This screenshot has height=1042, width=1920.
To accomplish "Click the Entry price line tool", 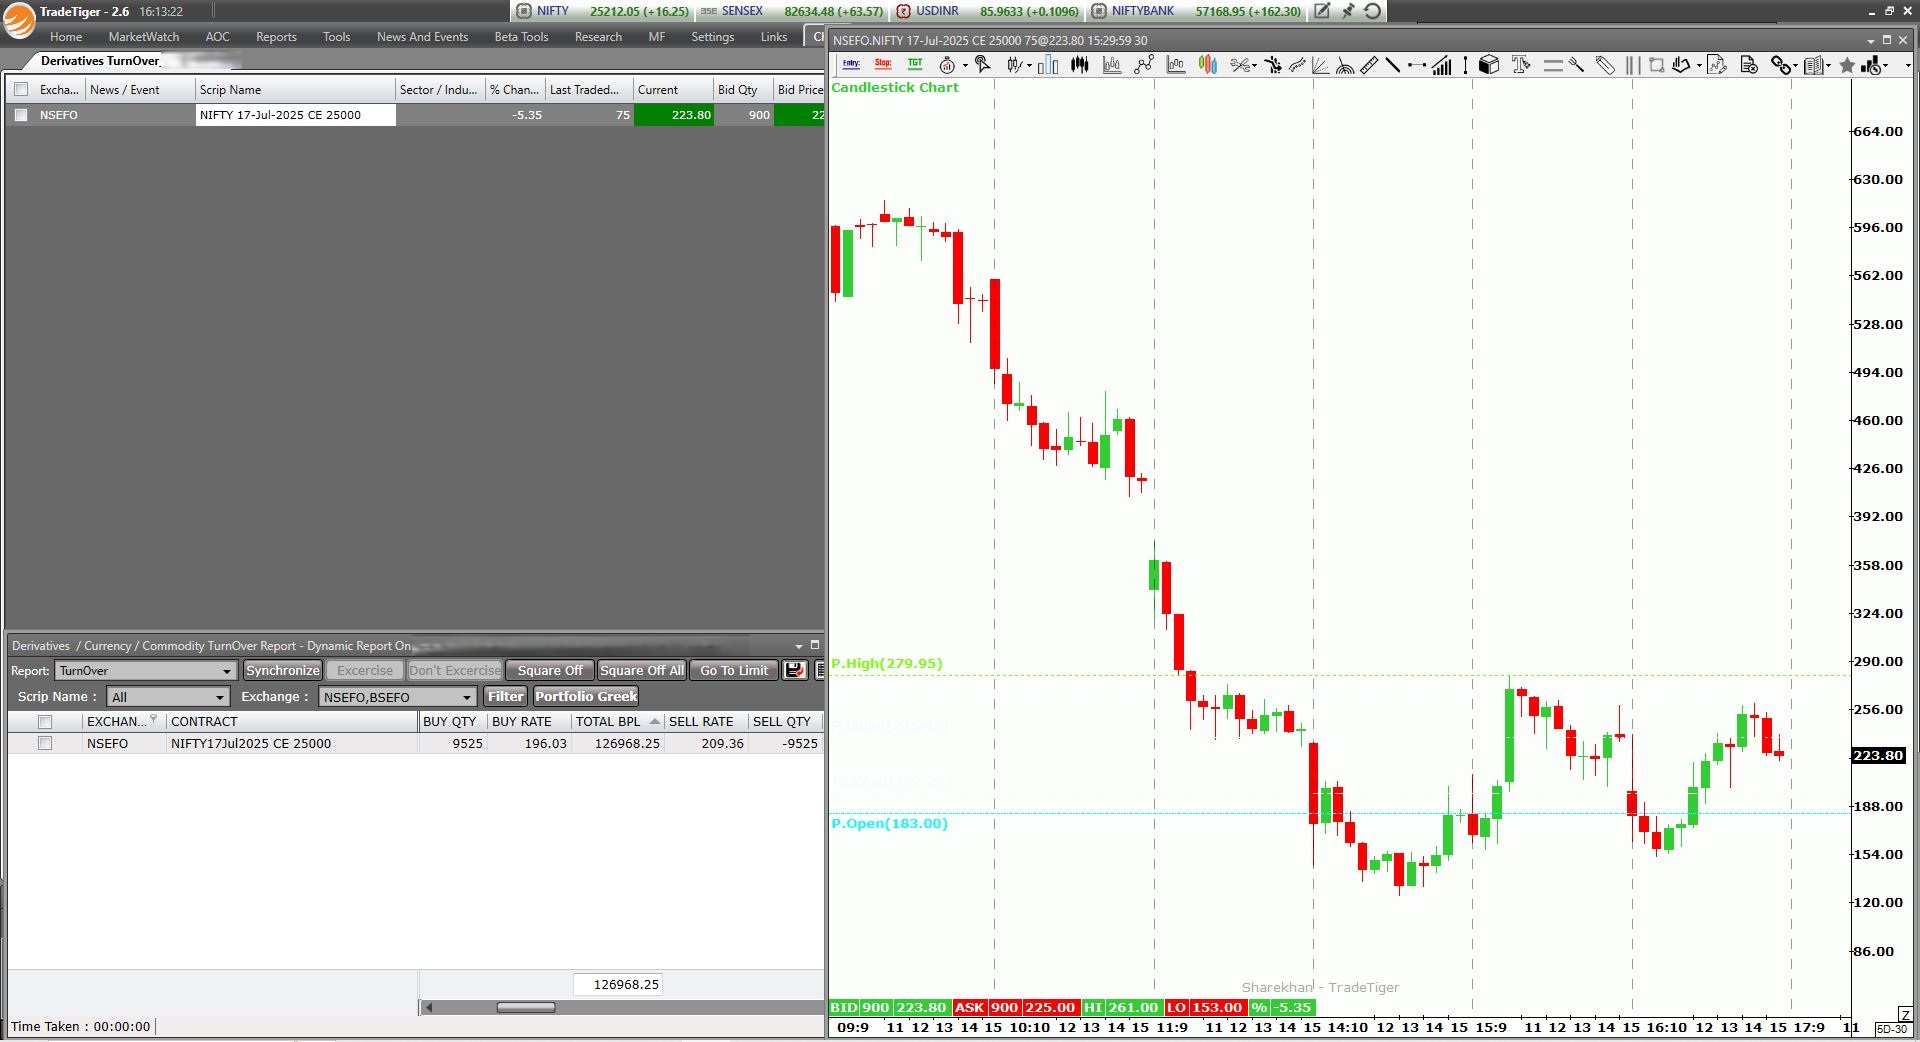I will coord(851,64).
